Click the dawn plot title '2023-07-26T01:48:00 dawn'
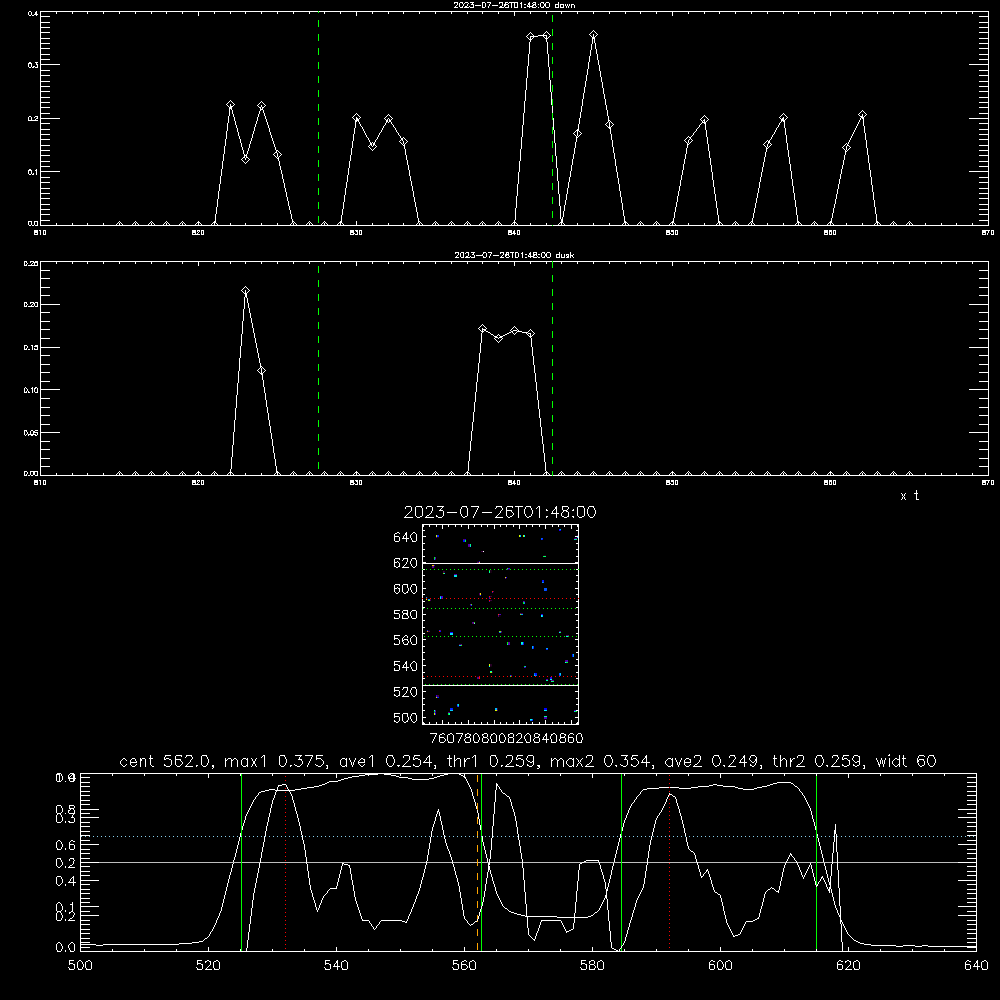Screen dimensions: 1000x1000 pos(514,5)
